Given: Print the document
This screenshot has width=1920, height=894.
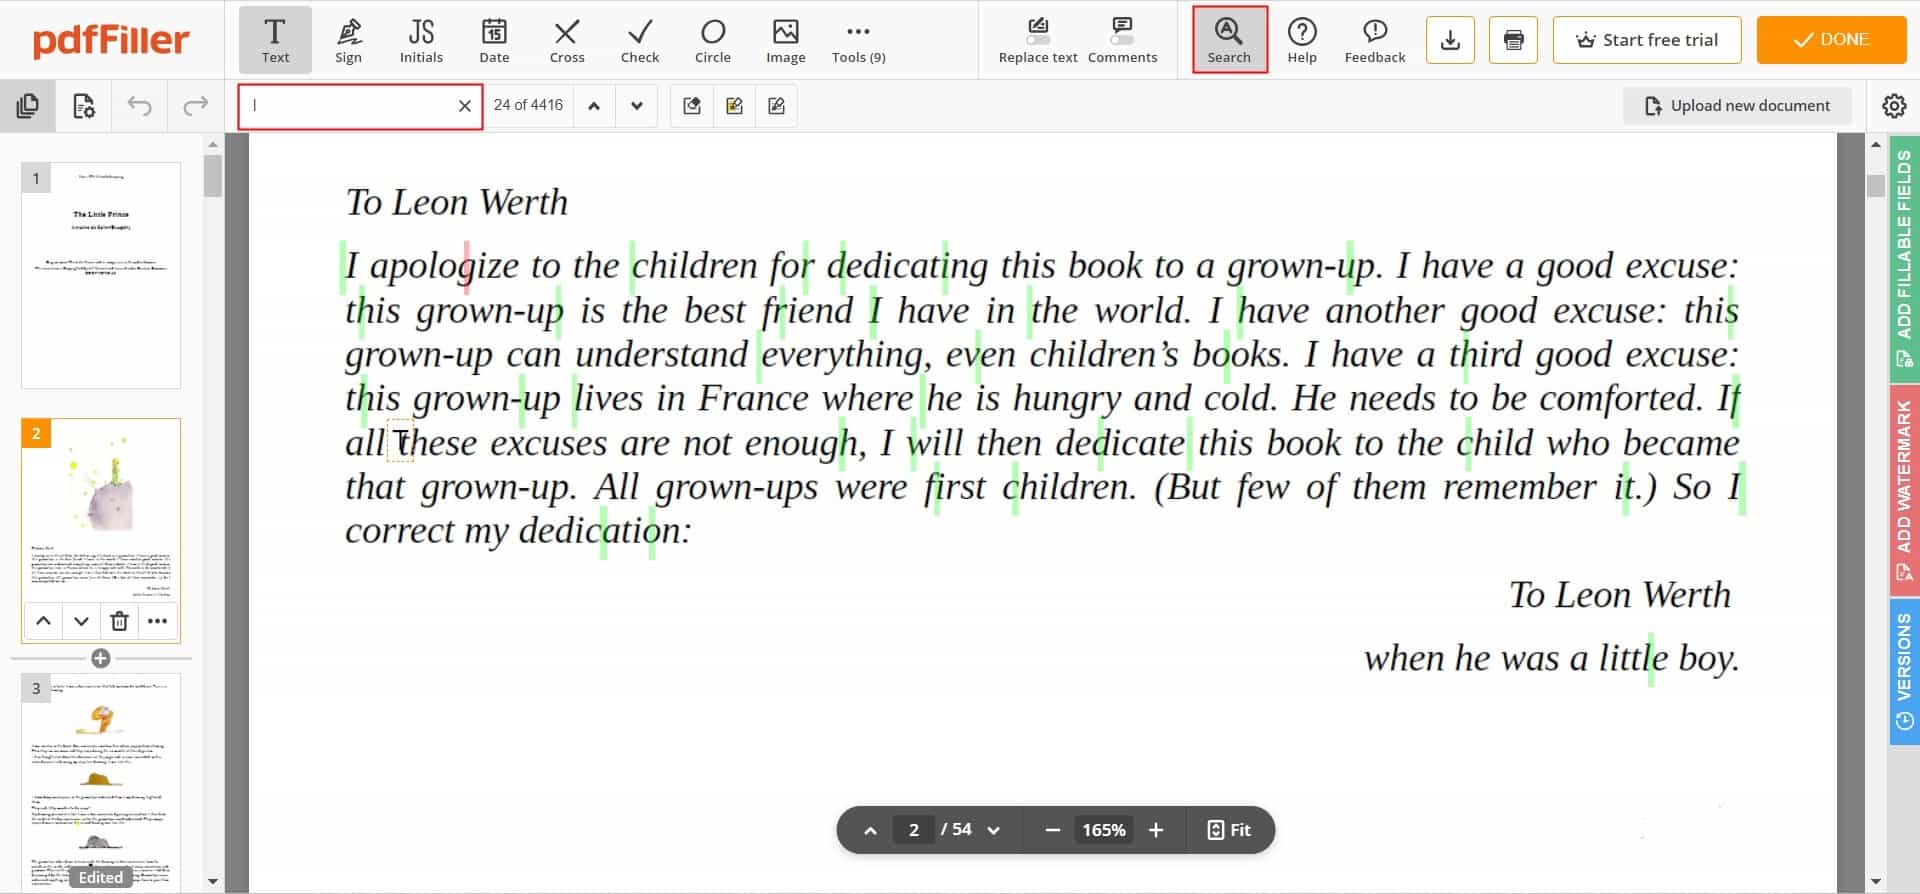Looking at the screenshot, I should point(1513,40).
